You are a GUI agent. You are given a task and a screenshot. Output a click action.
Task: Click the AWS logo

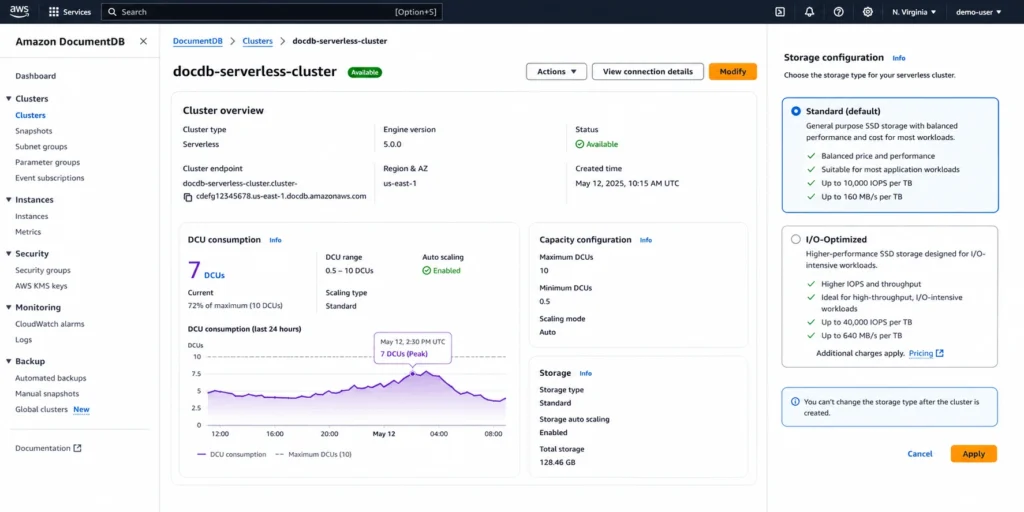[19, 11]
